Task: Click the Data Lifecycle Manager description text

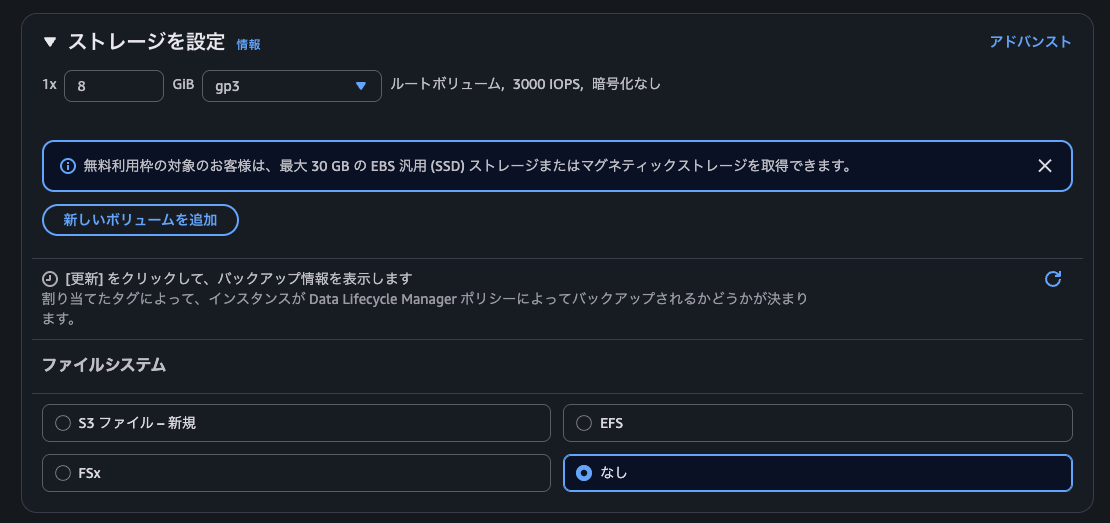Action: coord(425,309)
